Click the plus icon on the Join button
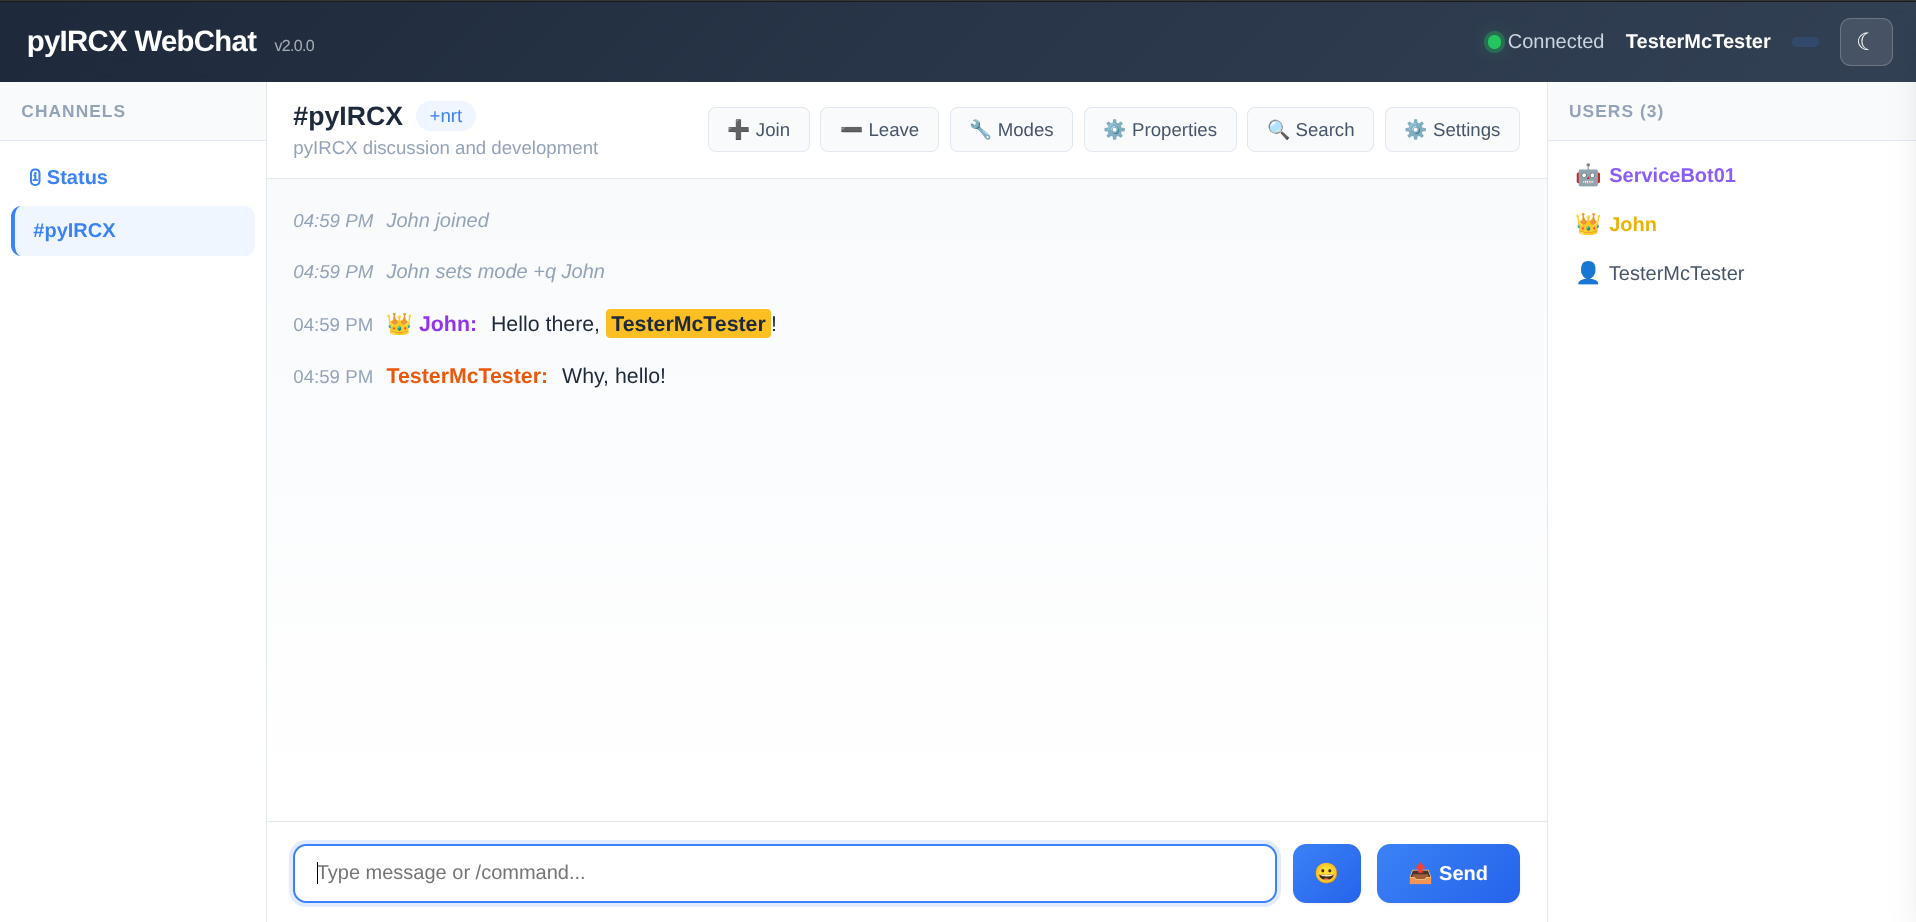 point(737,129)
